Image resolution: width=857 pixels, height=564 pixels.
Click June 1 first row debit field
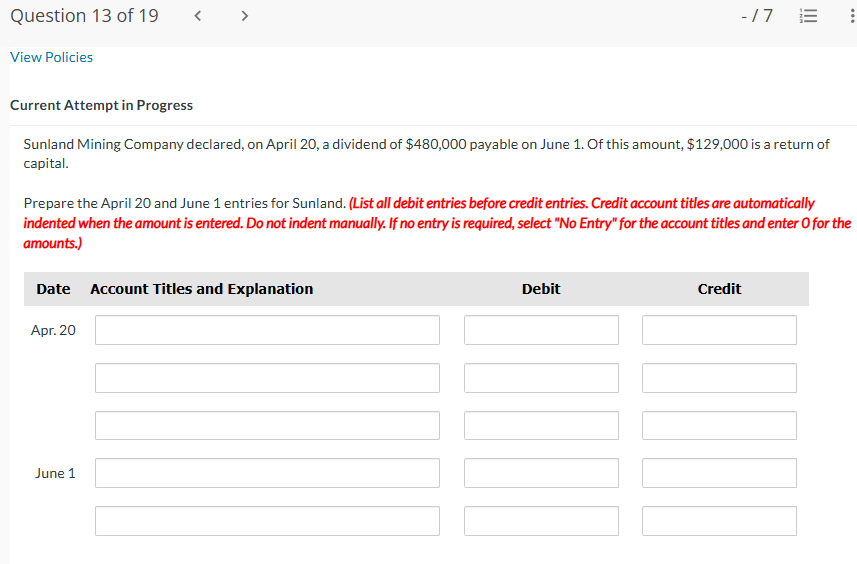(x=541, y=473)
